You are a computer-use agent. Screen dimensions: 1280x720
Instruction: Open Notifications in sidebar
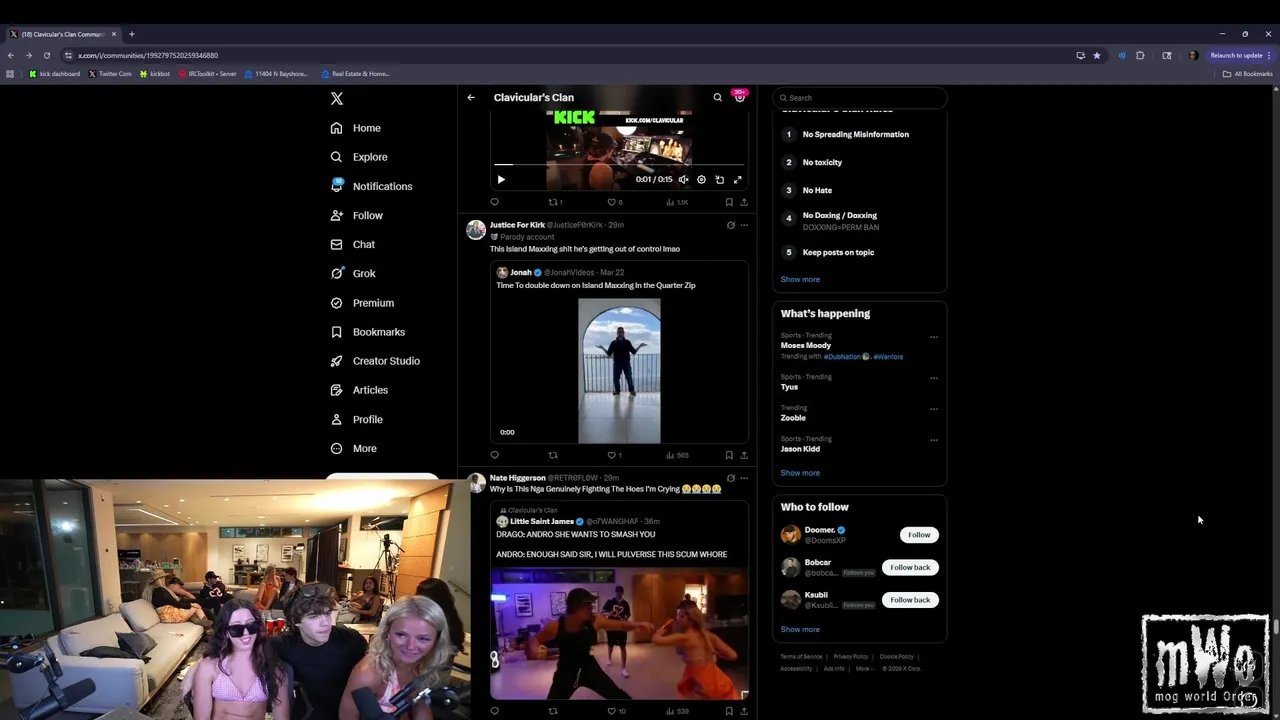pos(371,186)
